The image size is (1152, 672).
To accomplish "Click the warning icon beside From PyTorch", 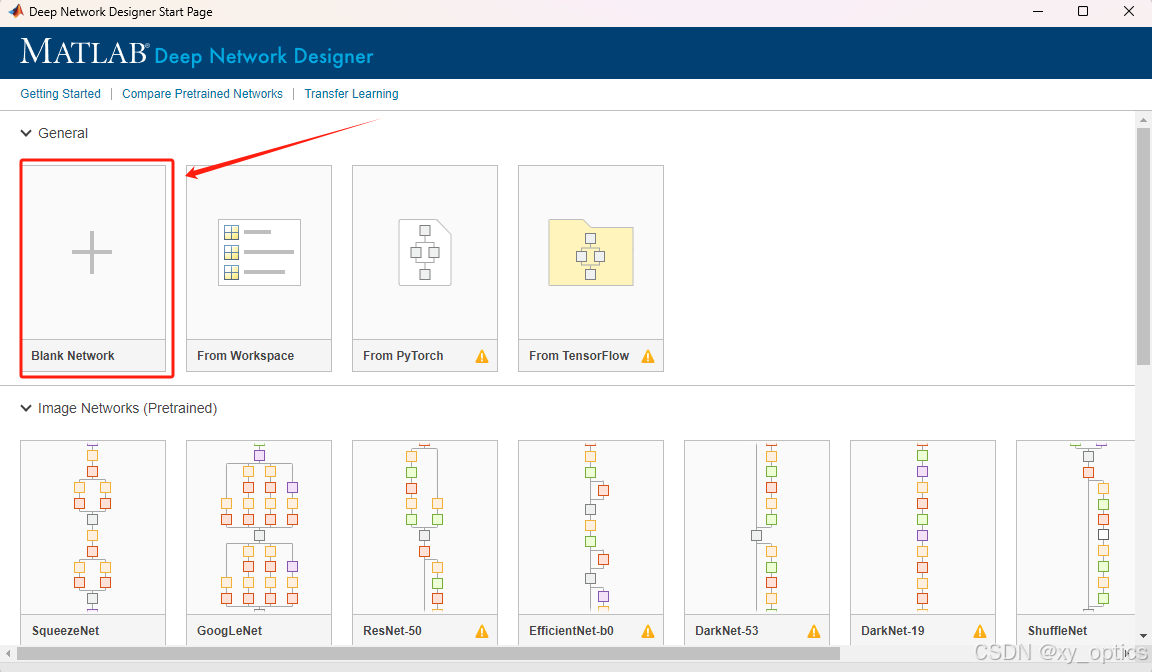I will tap(482, 356).
